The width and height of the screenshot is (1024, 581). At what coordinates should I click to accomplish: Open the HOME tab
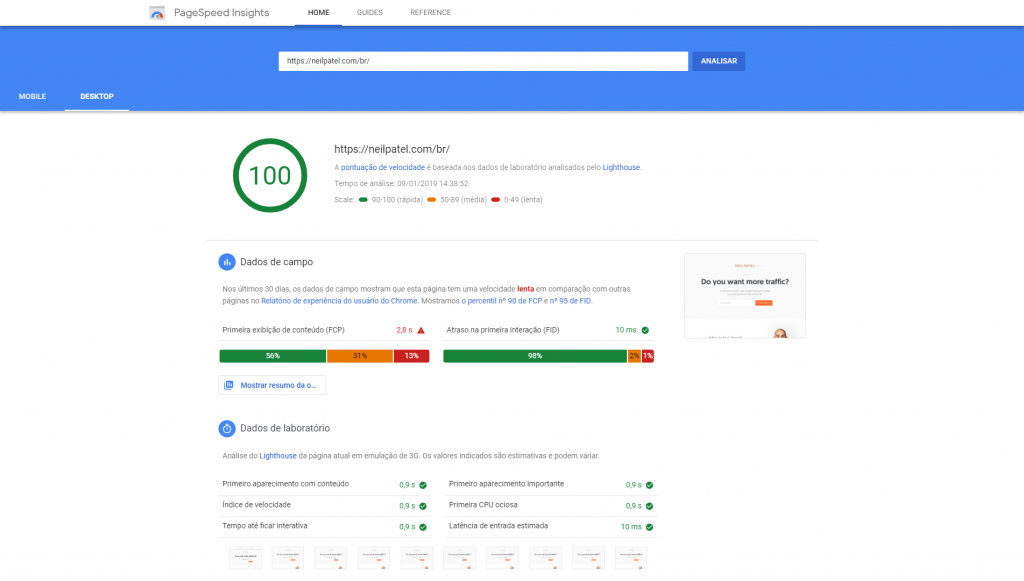(319, 12)
